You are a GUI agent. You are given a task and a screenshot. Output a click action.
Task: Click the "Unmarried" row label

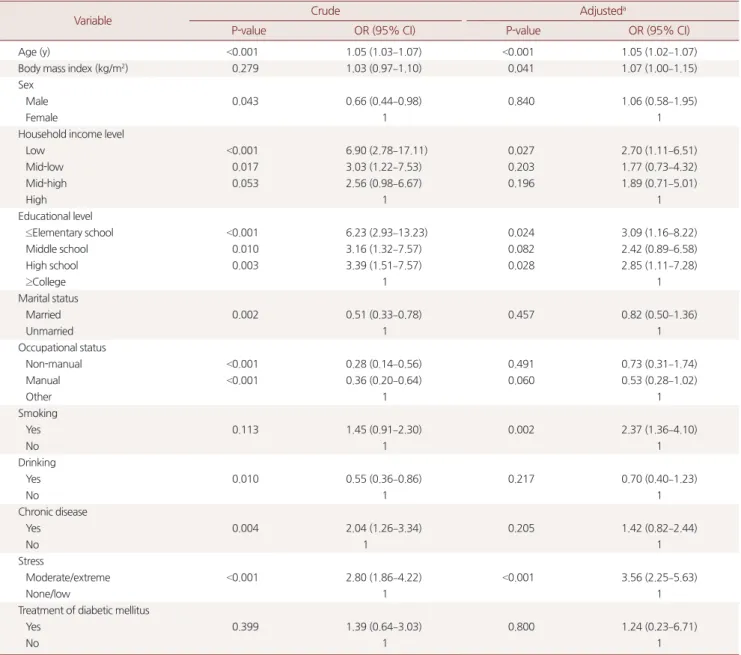click(49, 331)
